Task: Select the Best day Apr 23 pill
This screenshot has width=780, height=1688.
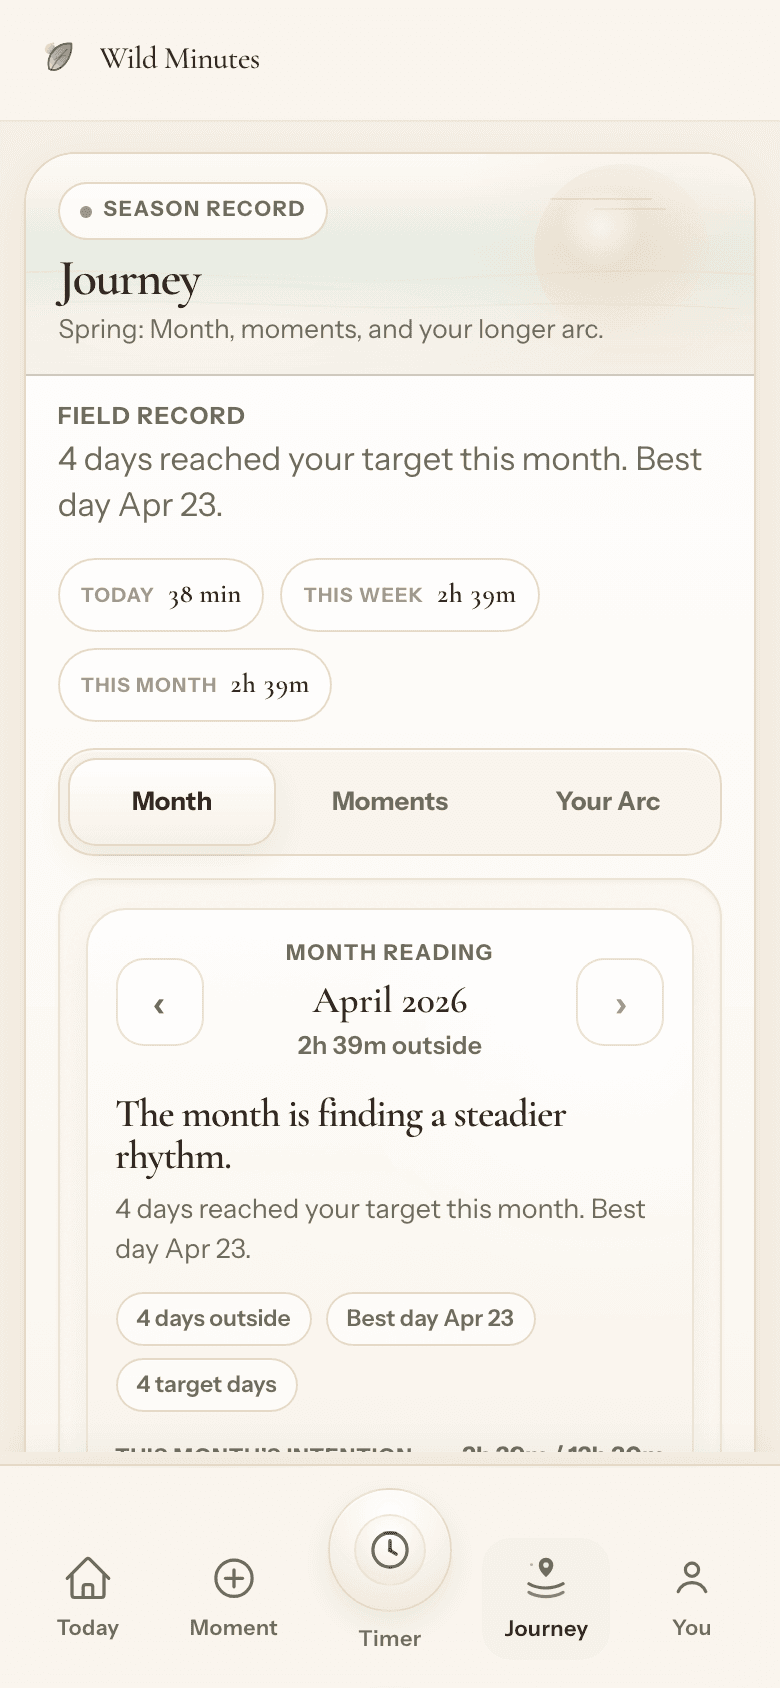Action: pyautogui.click(x=430, y=1319)
